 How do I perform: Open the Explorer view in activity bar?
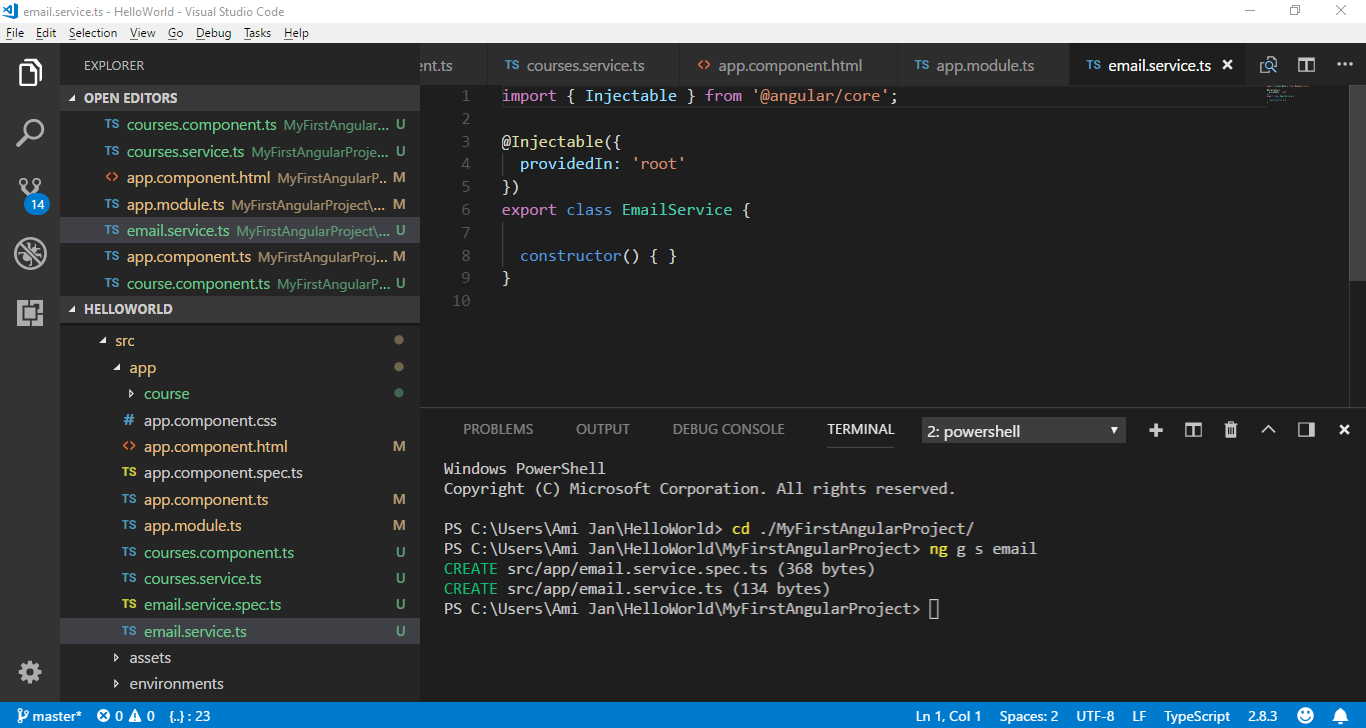coord(30,72)
